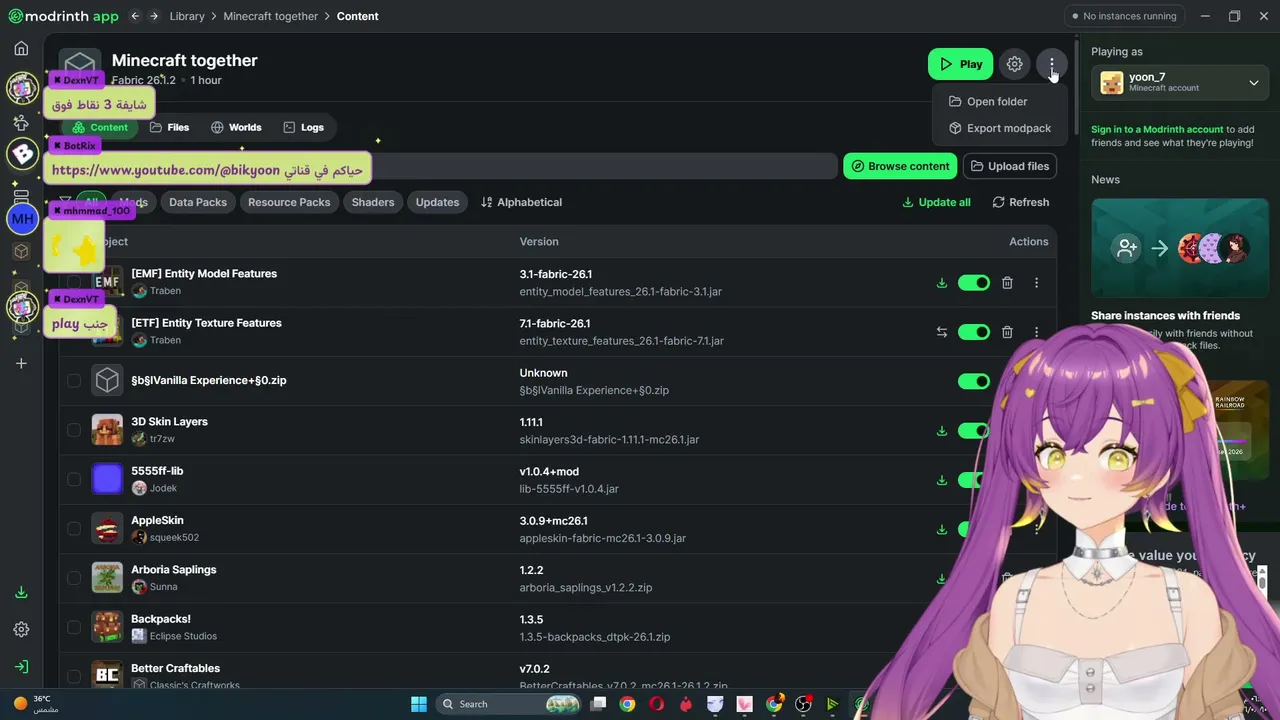The height and width of the screenshot is (720, 1280).
Task: Update 3D Skin Layers with its download icon
Action: pos(941,431)
